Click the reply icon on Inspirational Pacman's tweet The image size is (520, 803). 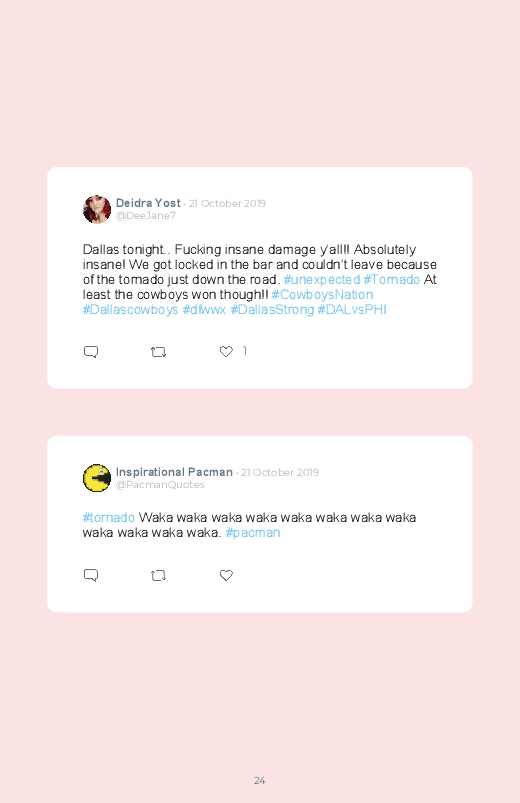(91, 575)
